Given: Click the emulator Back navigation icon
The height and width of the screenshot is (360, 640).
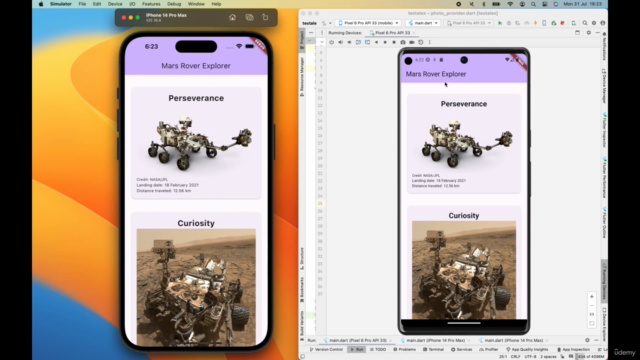Looking at the screenshot, I should 376,42.
